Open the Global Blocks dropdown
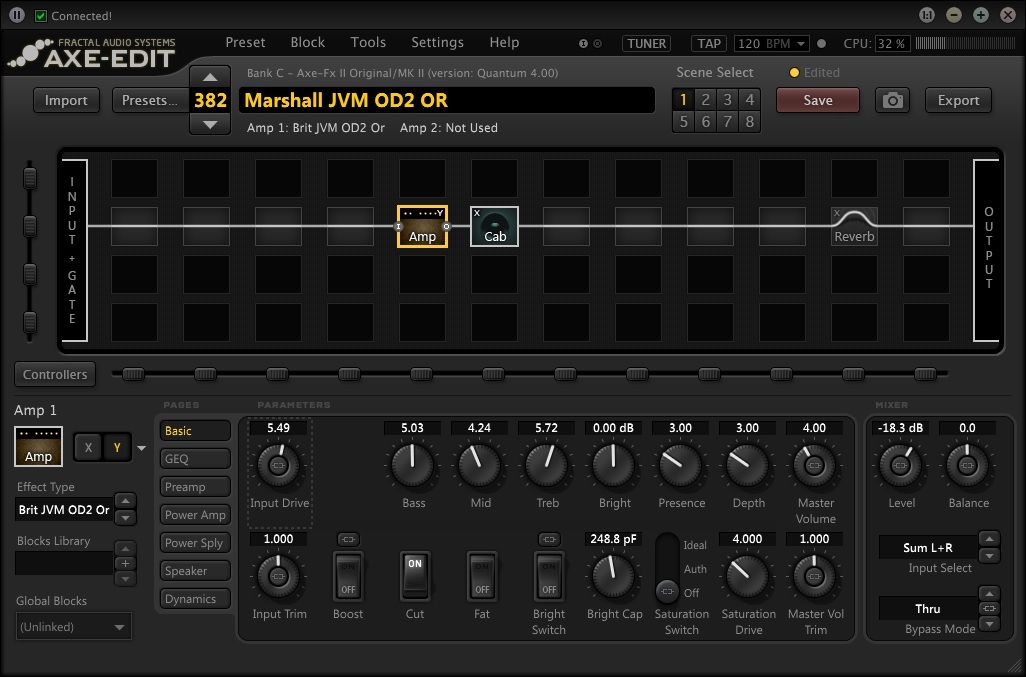This screenshot has height=678, width=1026. tap(73, 626)
